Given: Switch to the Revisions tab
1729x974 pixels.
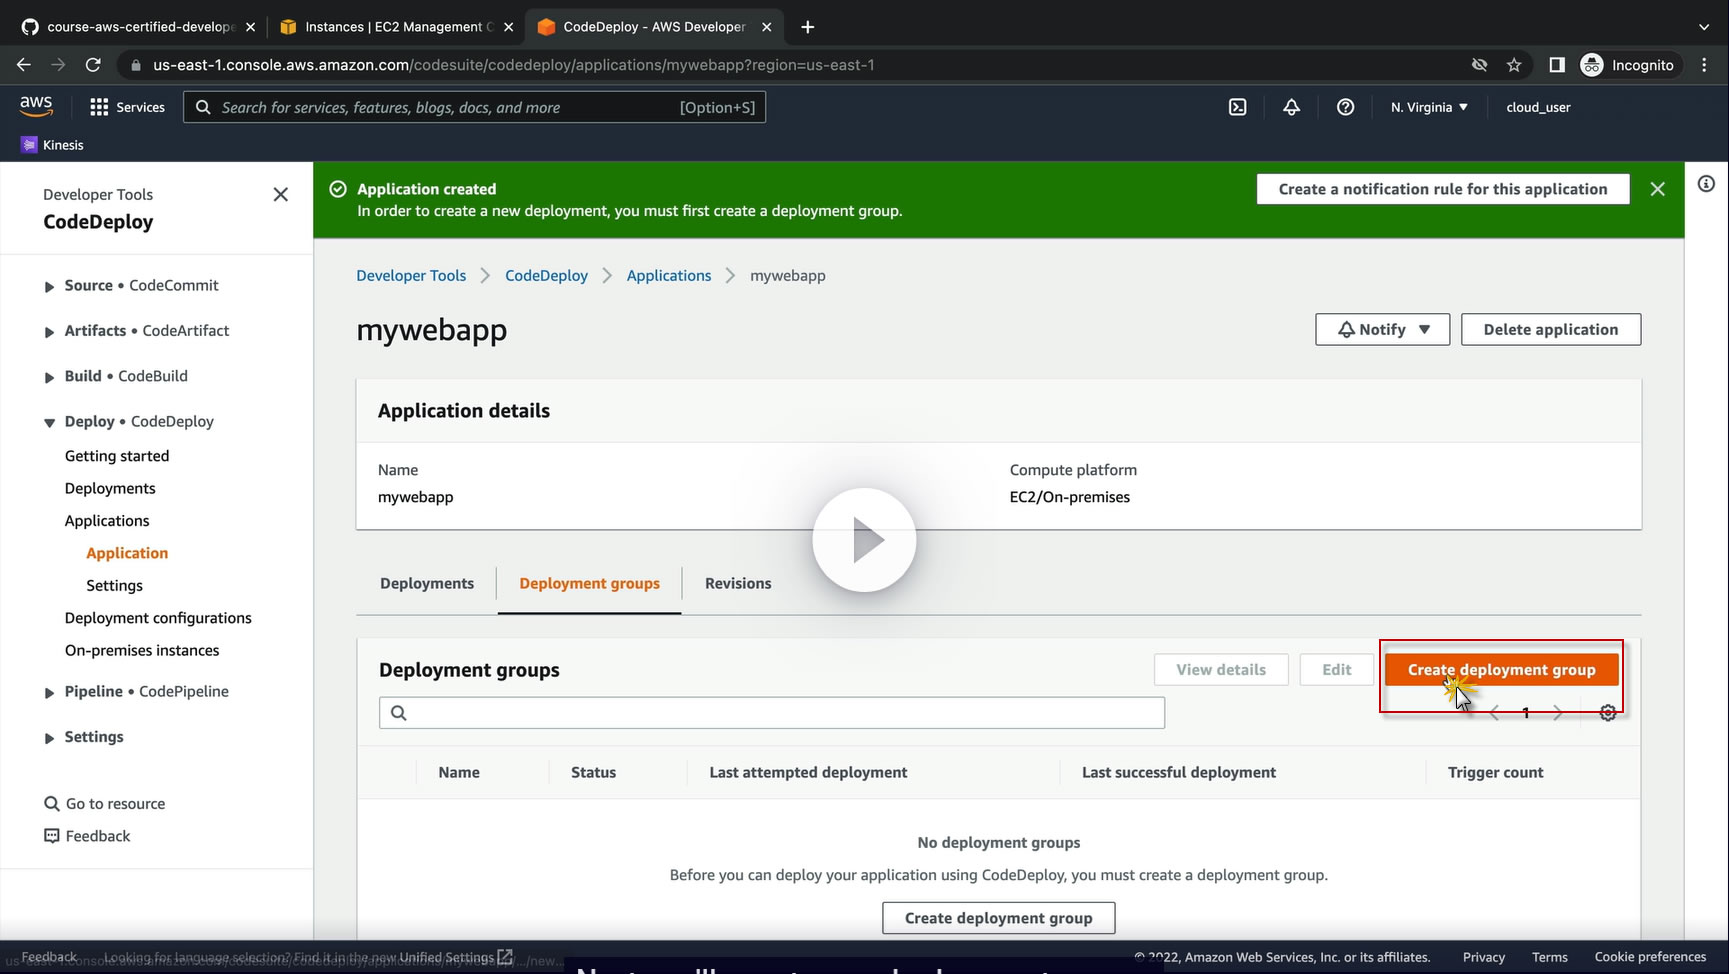Looking at the screenshot, I should pos(738,584).
